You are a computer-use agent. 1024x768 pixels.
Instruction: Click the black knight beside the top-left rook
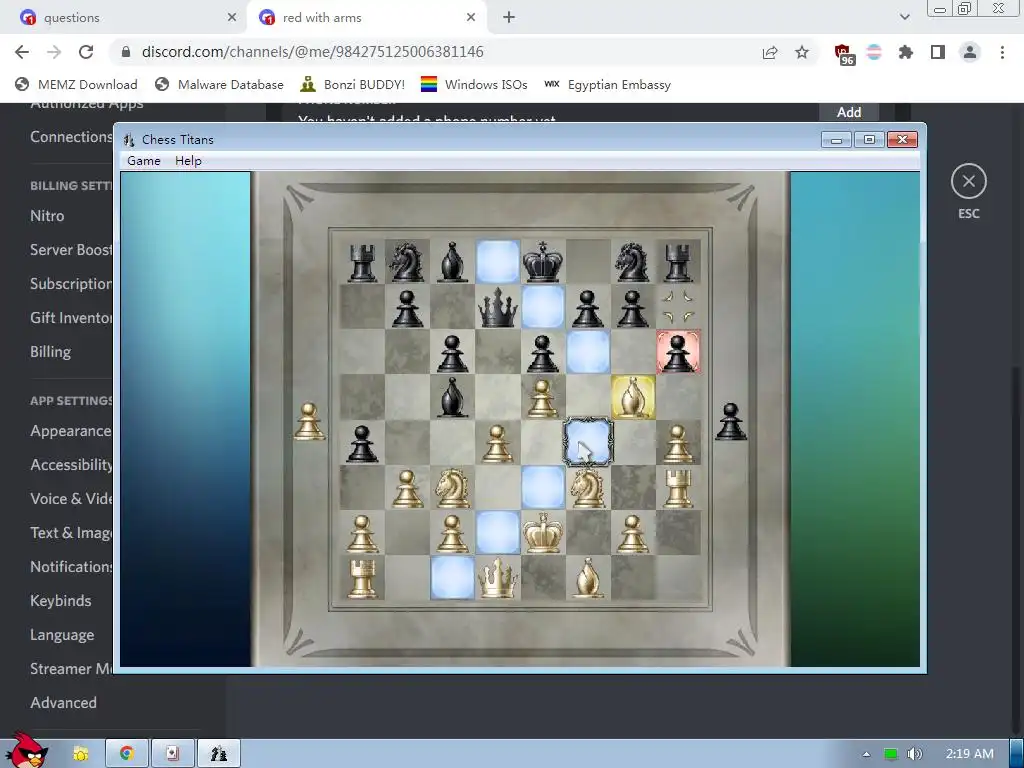[407, 261]
